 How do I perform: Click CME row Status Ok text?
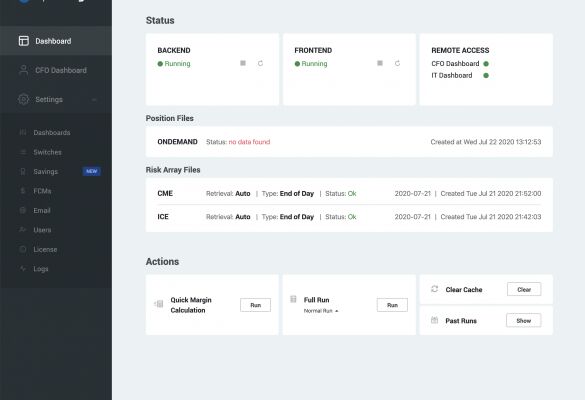coord(341,194)
